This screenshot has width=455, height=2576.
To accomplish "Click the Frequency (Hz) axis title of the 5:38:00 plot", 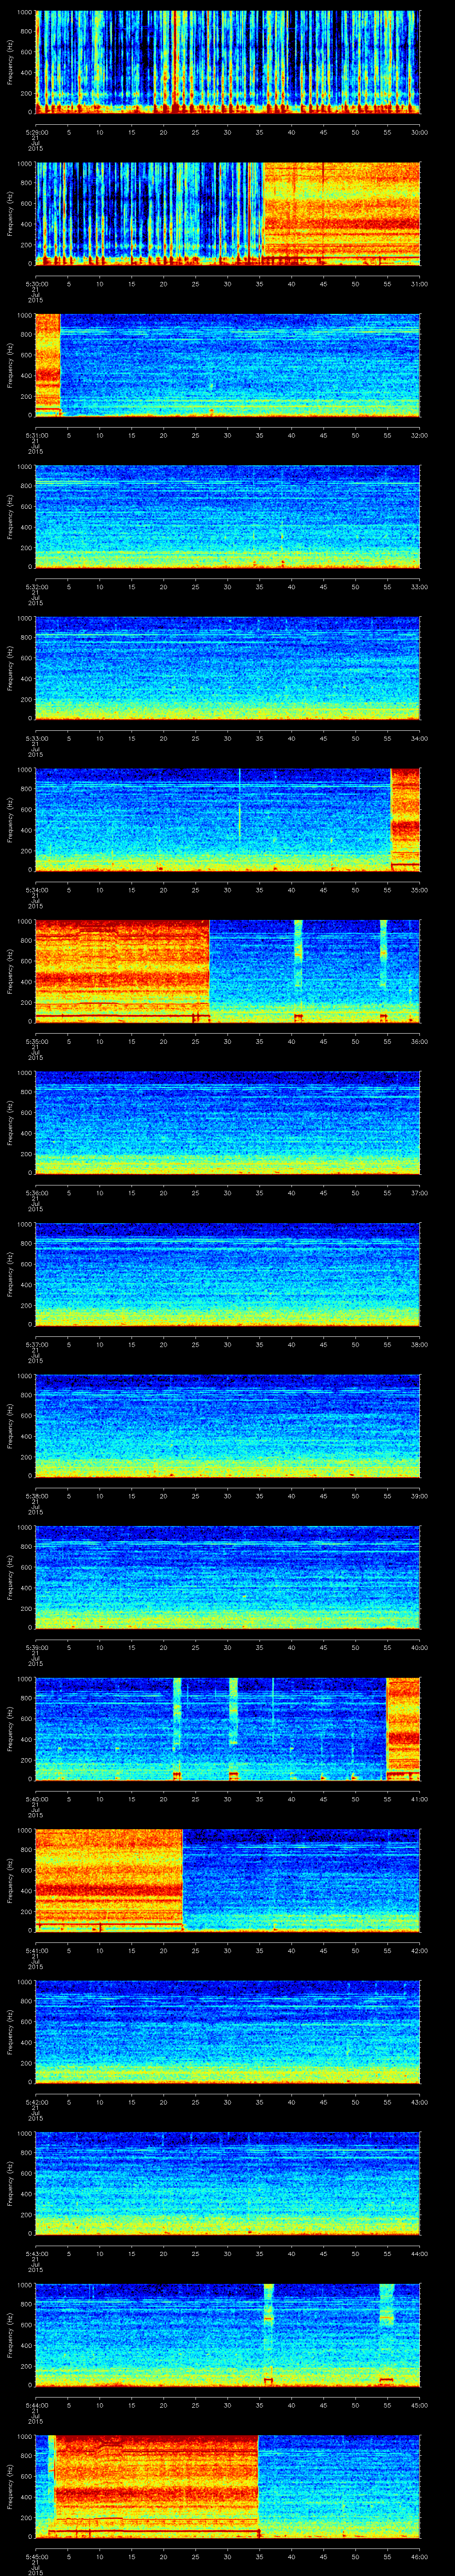I will click(x=10, y=1425).
